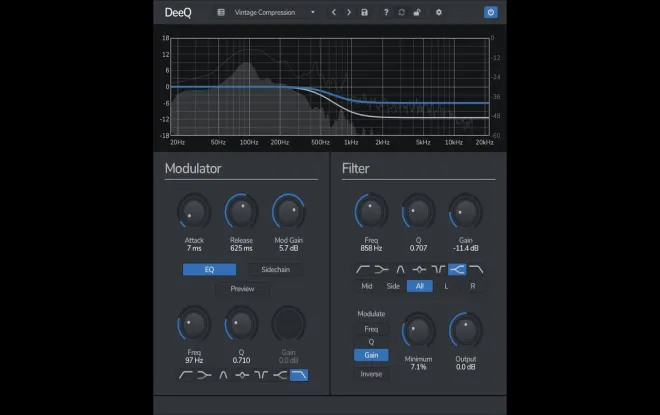660x415 pixels.
Task: Open help via the question mark icon
Action: [386, 12]
